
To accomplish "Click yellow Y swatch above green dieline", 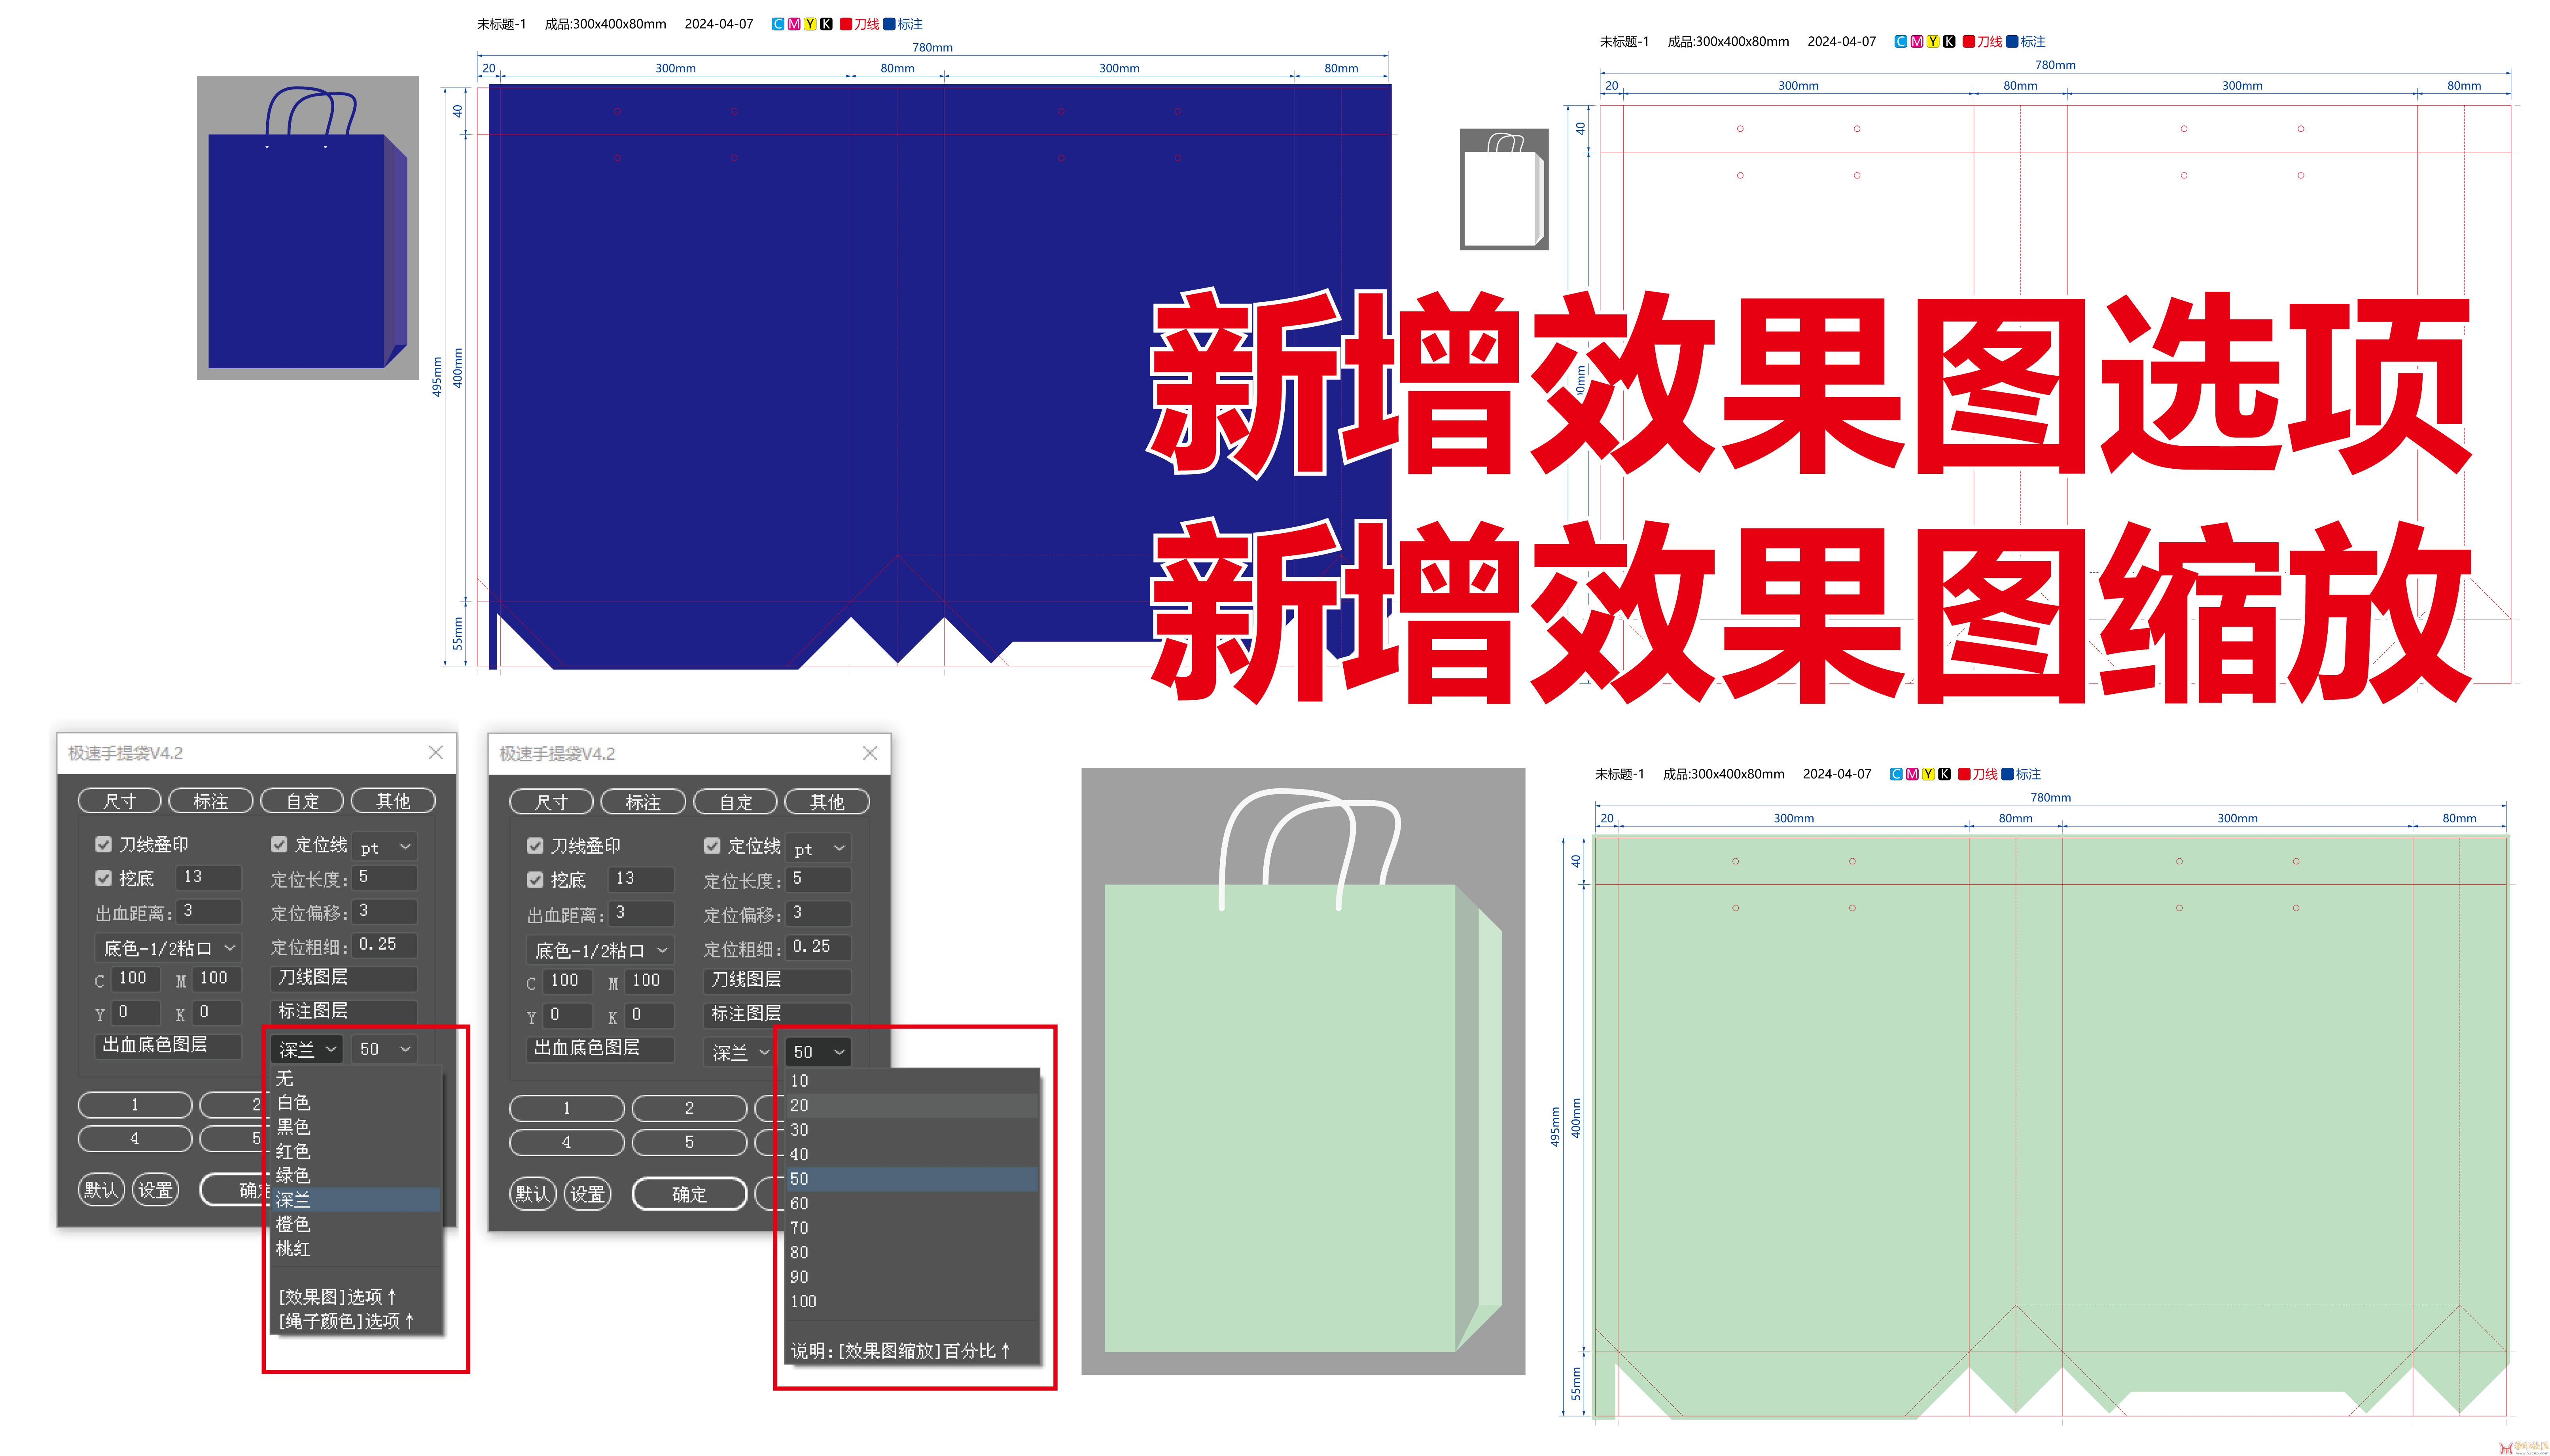I will [x=1928, y=774].
